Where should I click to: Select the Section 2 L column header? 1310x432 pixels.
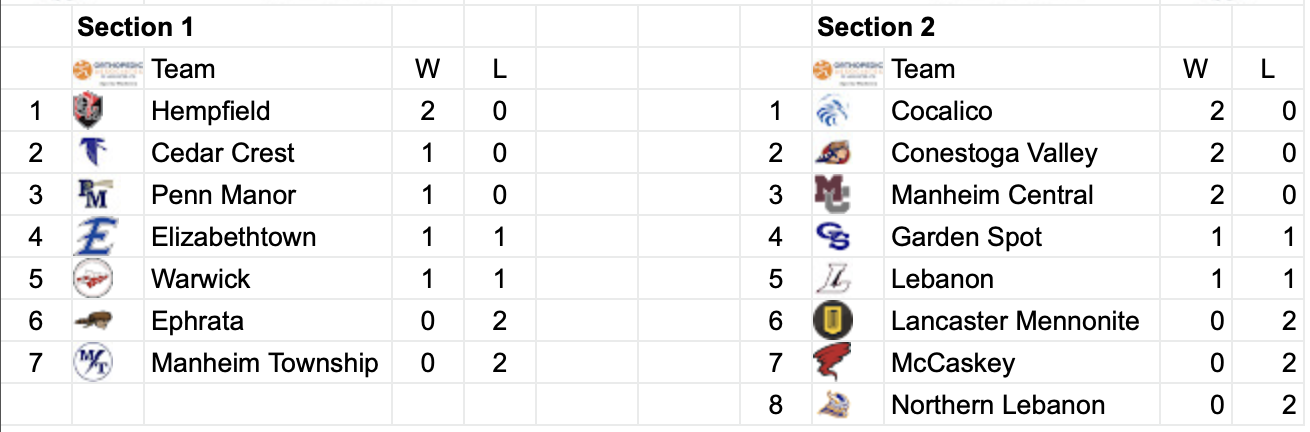click(1268, 69)
